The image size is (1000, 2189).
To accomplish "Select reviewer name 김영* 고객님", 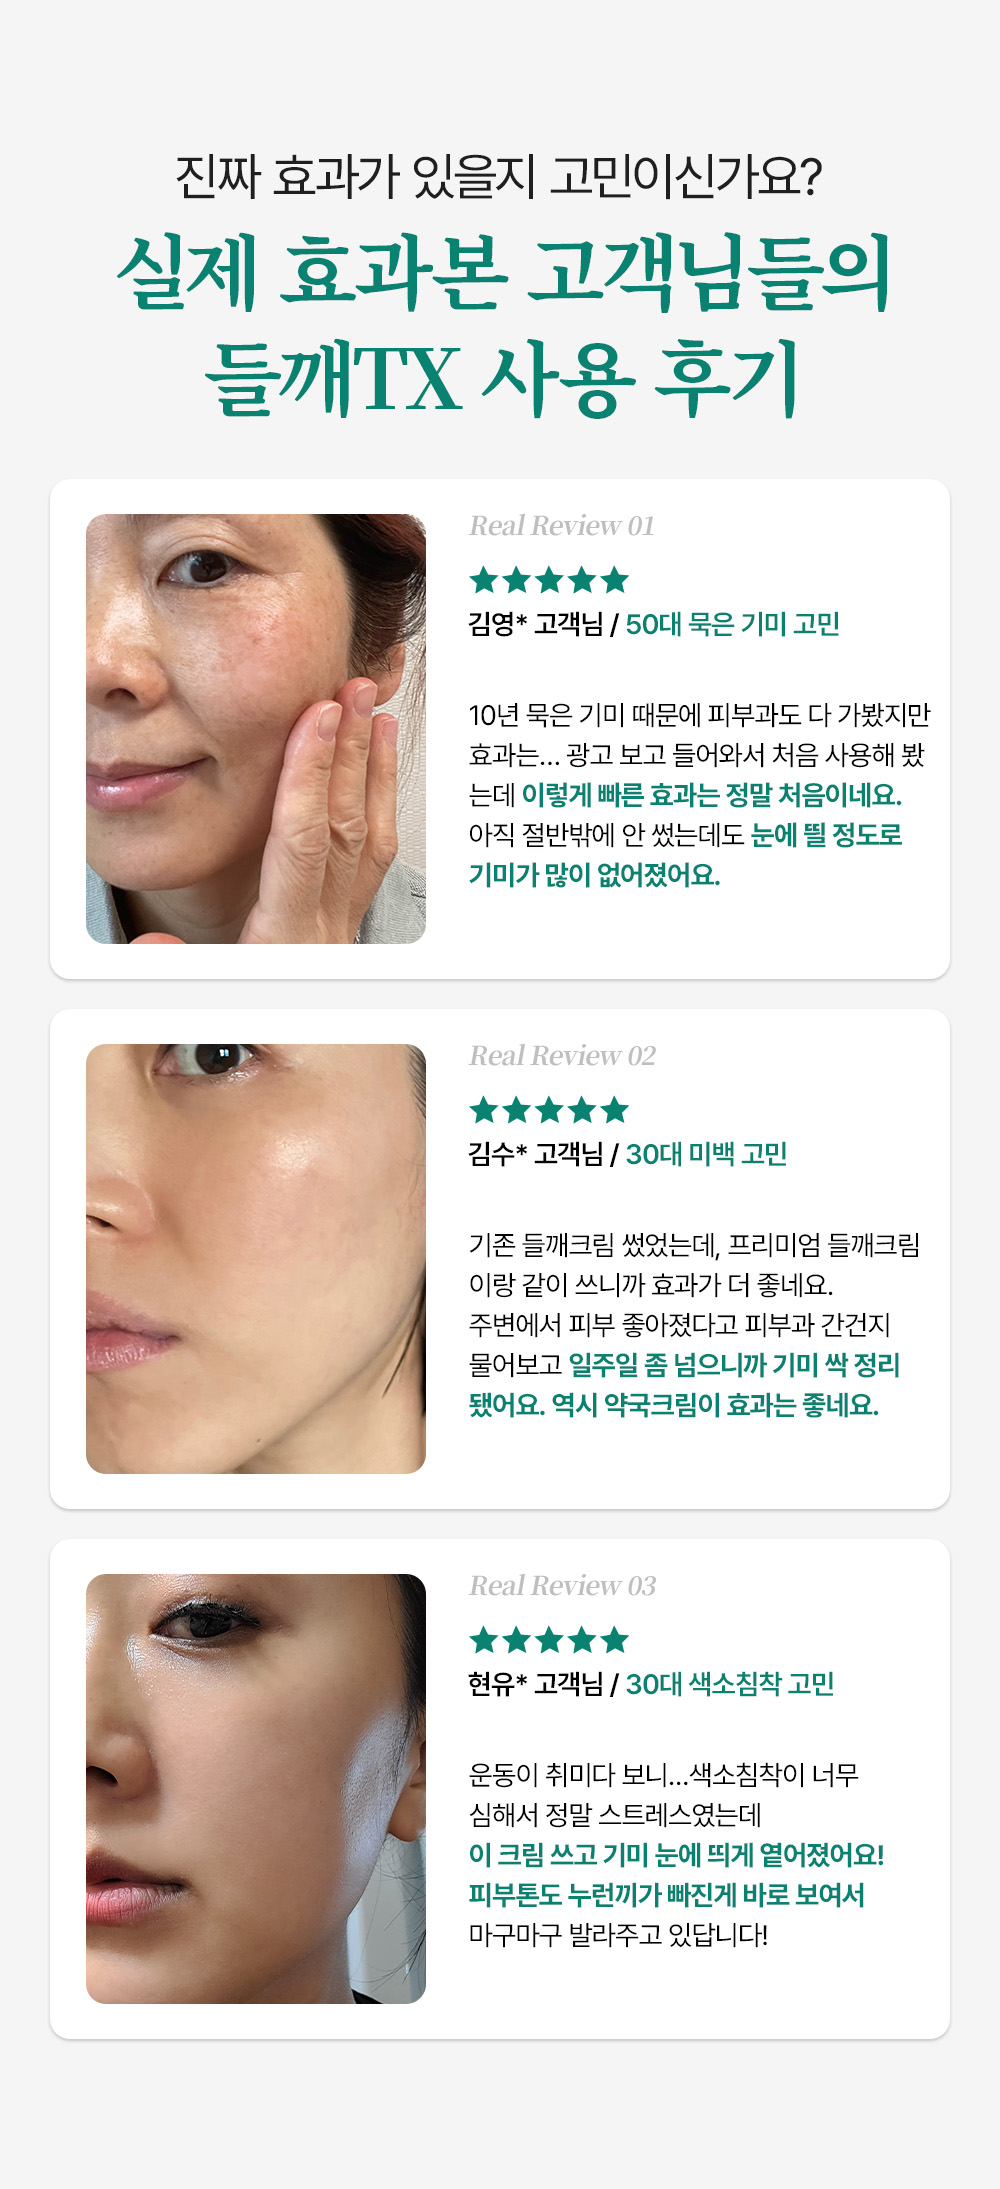I will [536, 625].
